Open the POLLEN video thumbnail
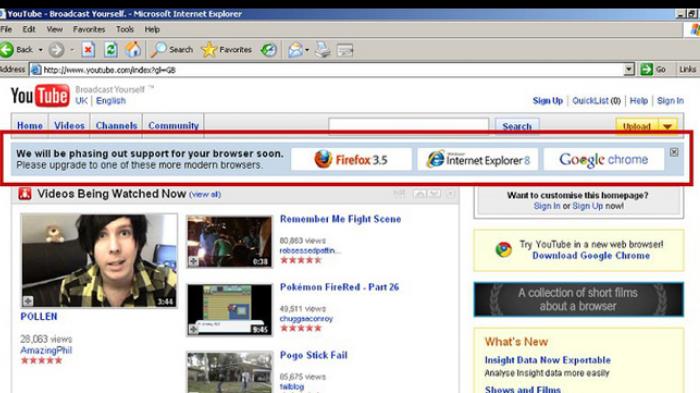The width and height of the screenshot is (700, 393). coord(99,260)
